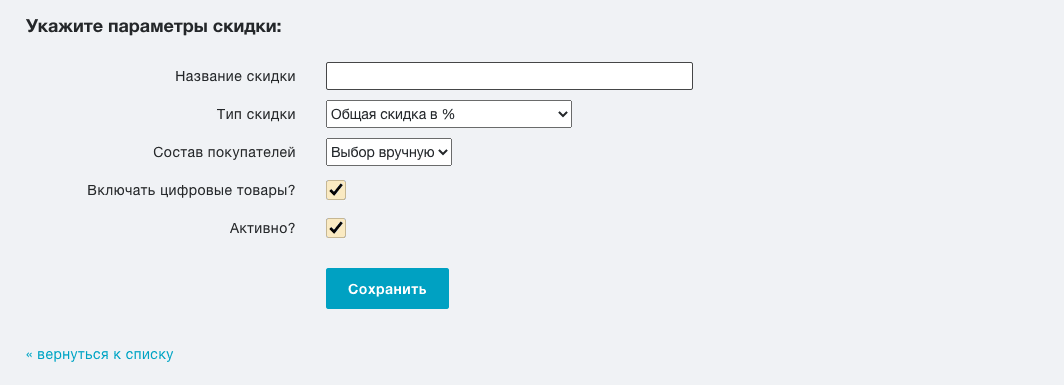Save the discount using the blue button

pos(387,289)
